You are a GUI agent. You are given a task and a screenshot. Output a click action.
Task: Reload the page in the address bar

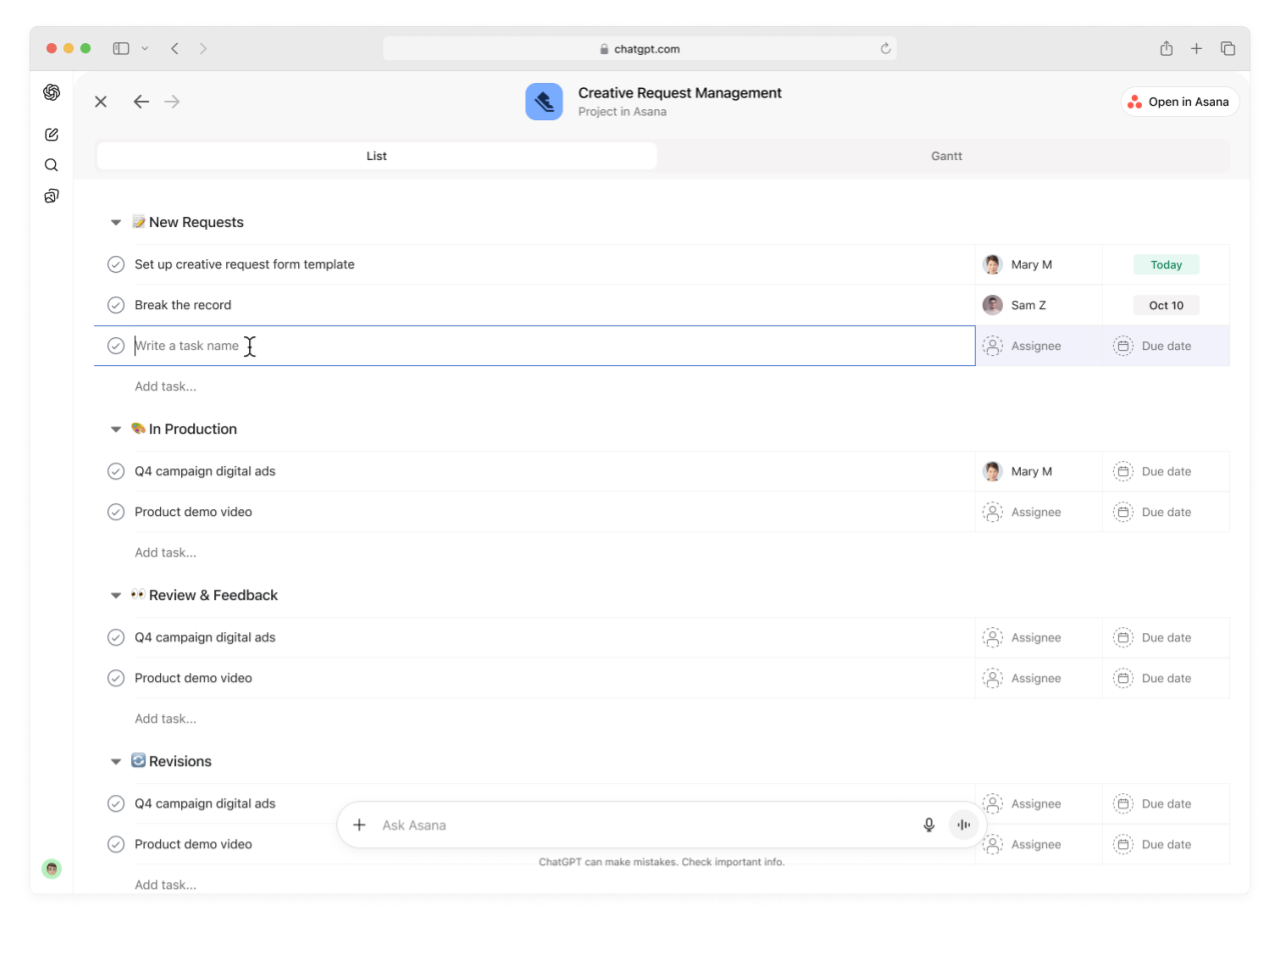(x=885, y=48)
